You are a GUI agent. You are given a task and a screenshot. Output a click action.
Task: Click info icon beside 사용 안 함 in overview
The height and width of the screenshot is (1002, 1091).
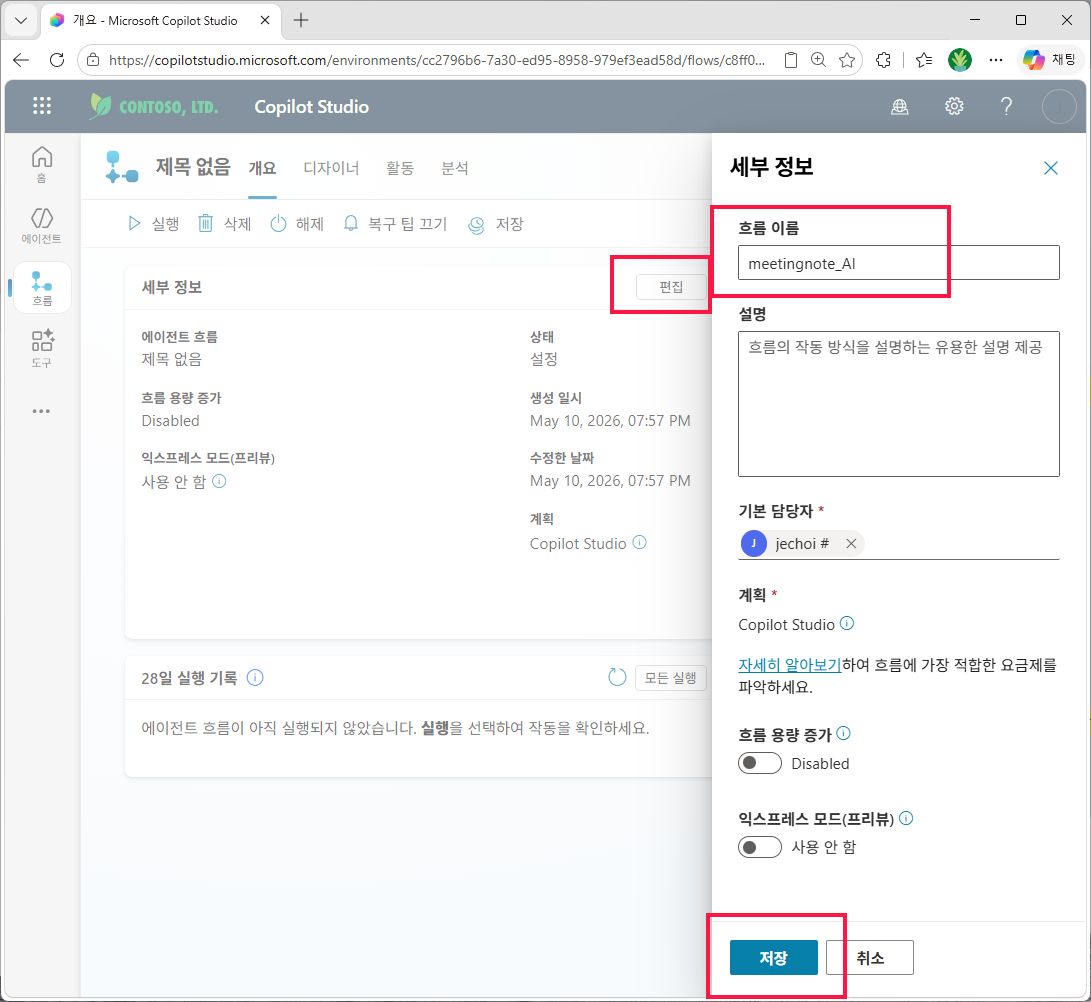tap(219, 482)
